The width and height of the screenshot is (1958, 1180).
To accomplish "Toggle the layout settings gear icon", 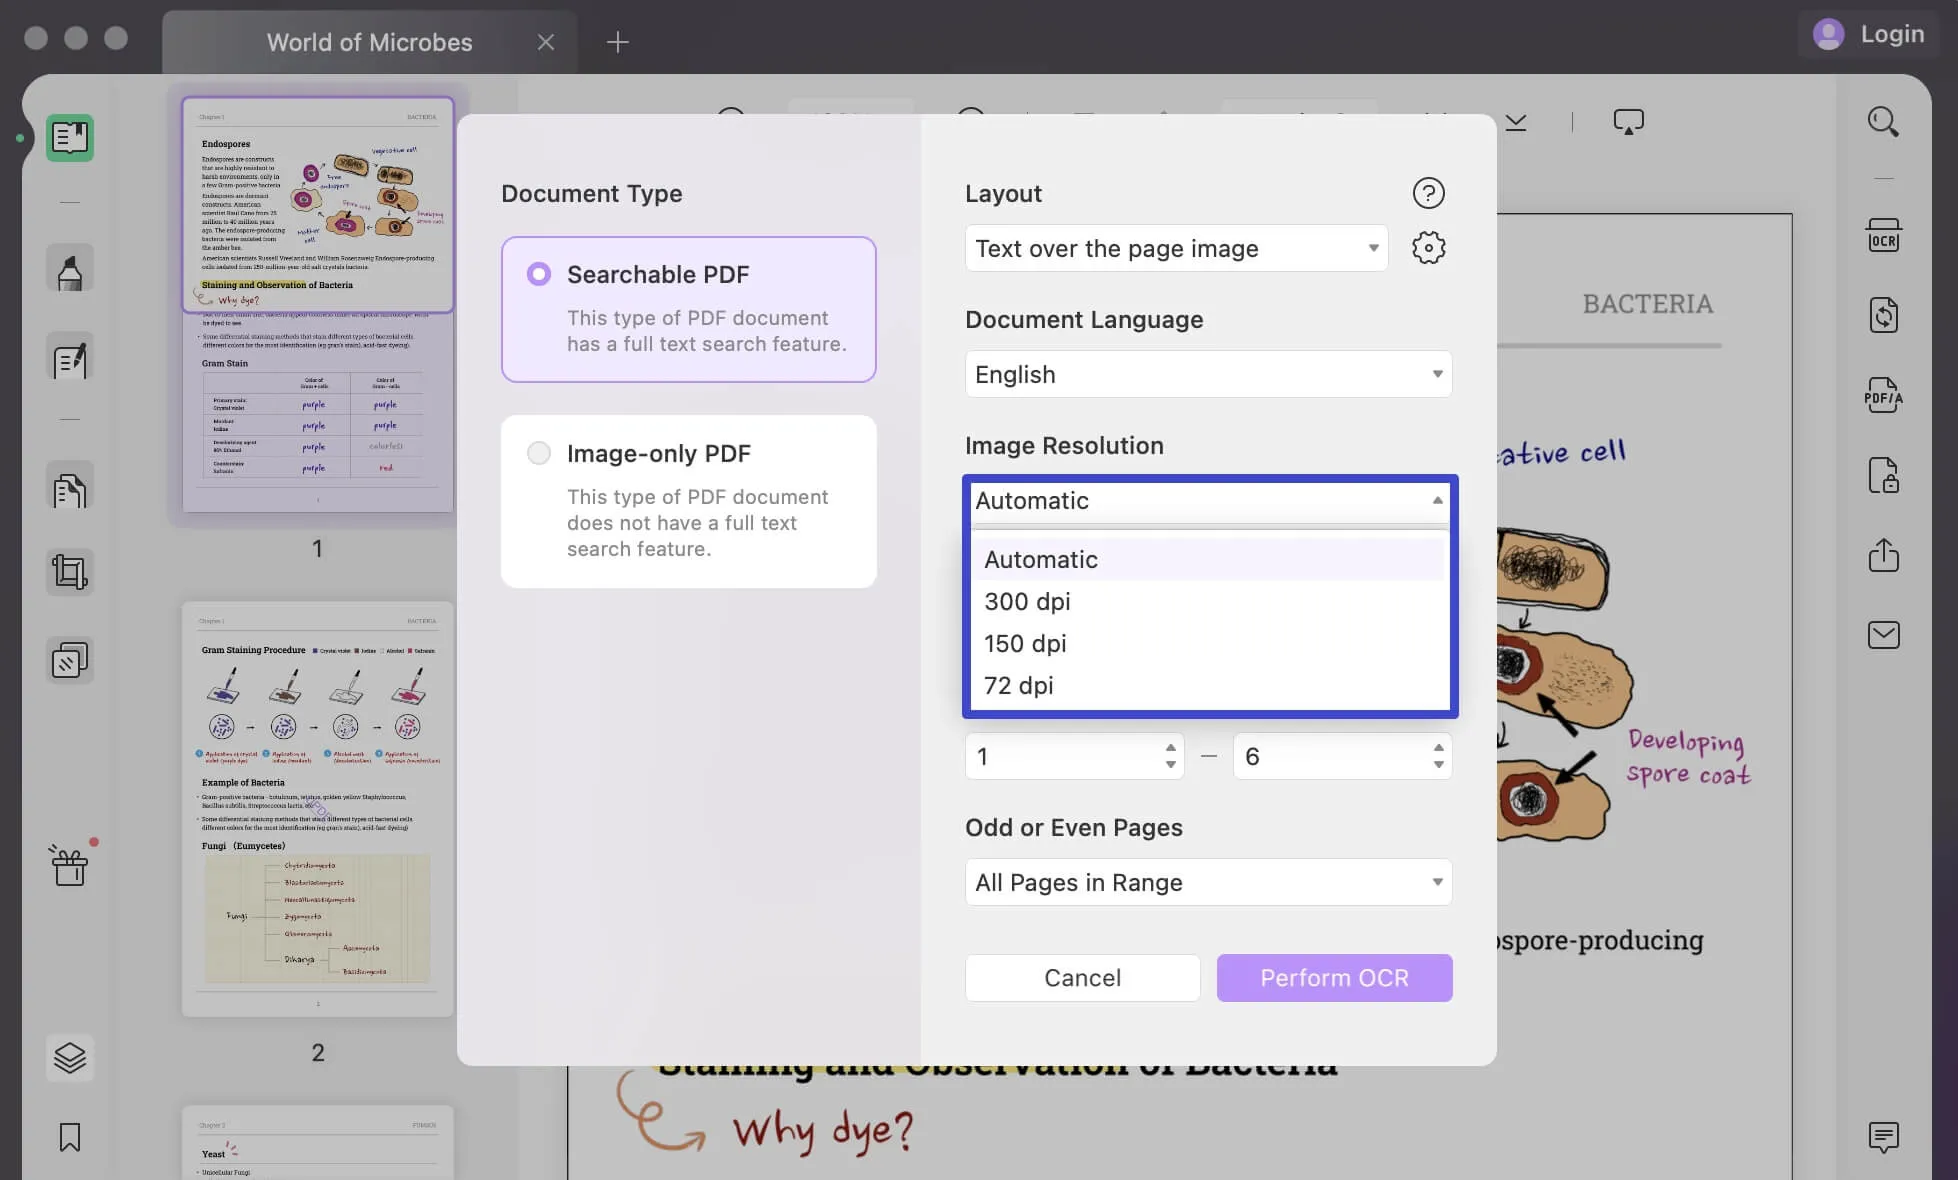I will coord(1427,247).
